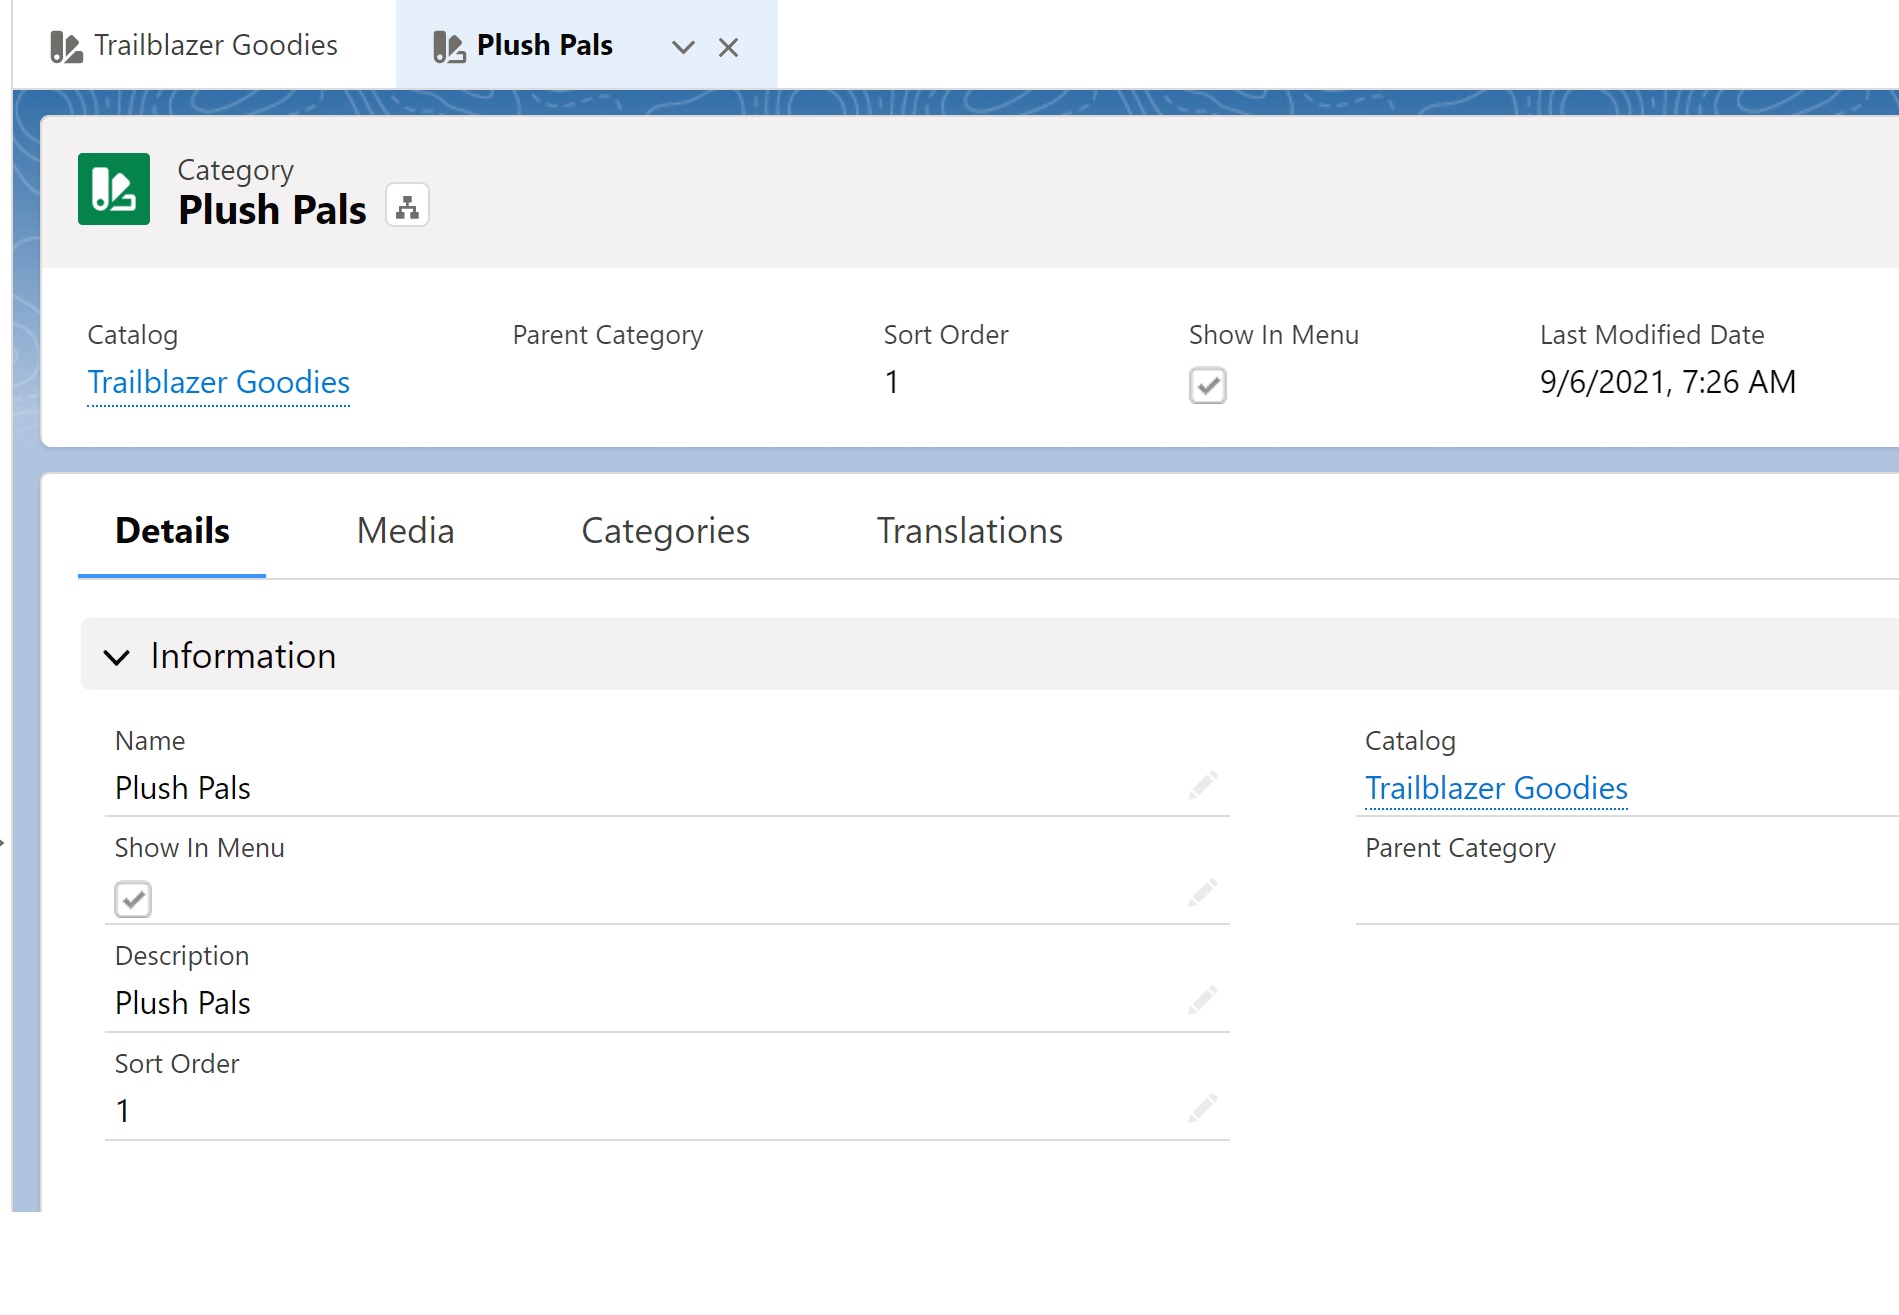Screen dimensions: 1899x1315
Task: Click the Last Modified Date value 9/6/2021, 7:26 AM
Action: click(1667, 382)
